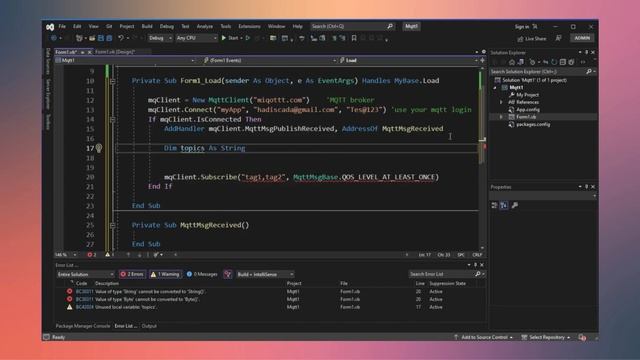Click the Undo toolbar icon
This screenshot has width=640, height=360.
click(121, 38)
